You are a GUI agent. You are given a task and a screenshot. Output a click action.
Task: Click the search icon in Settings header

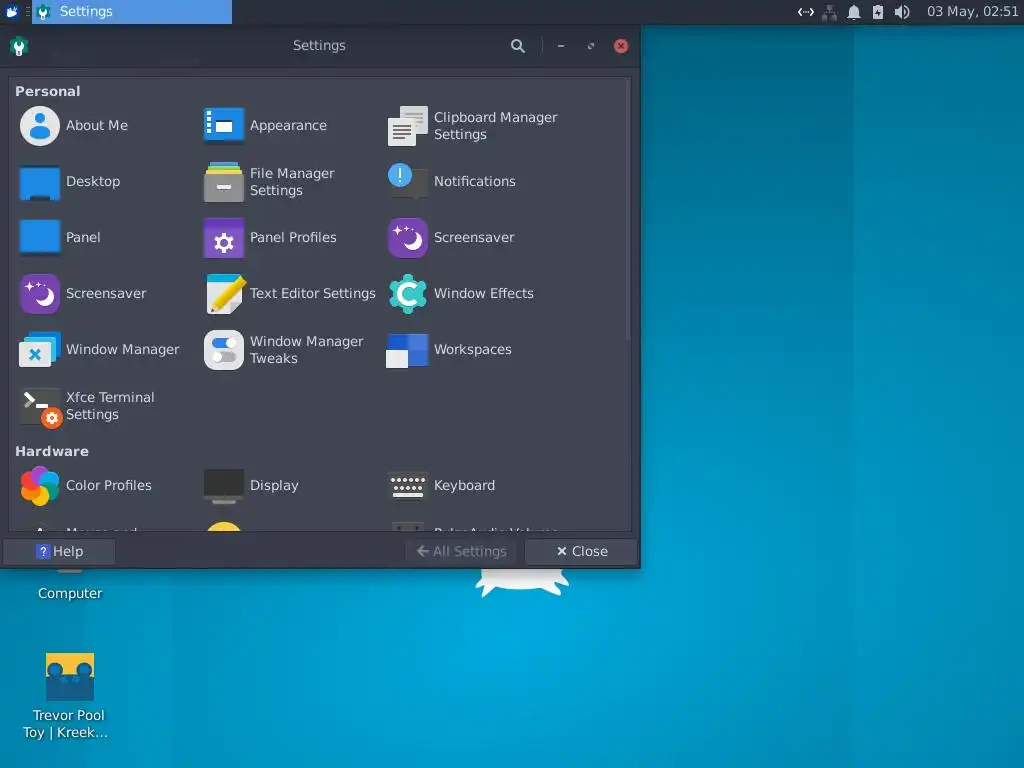(x=518, y=46)
